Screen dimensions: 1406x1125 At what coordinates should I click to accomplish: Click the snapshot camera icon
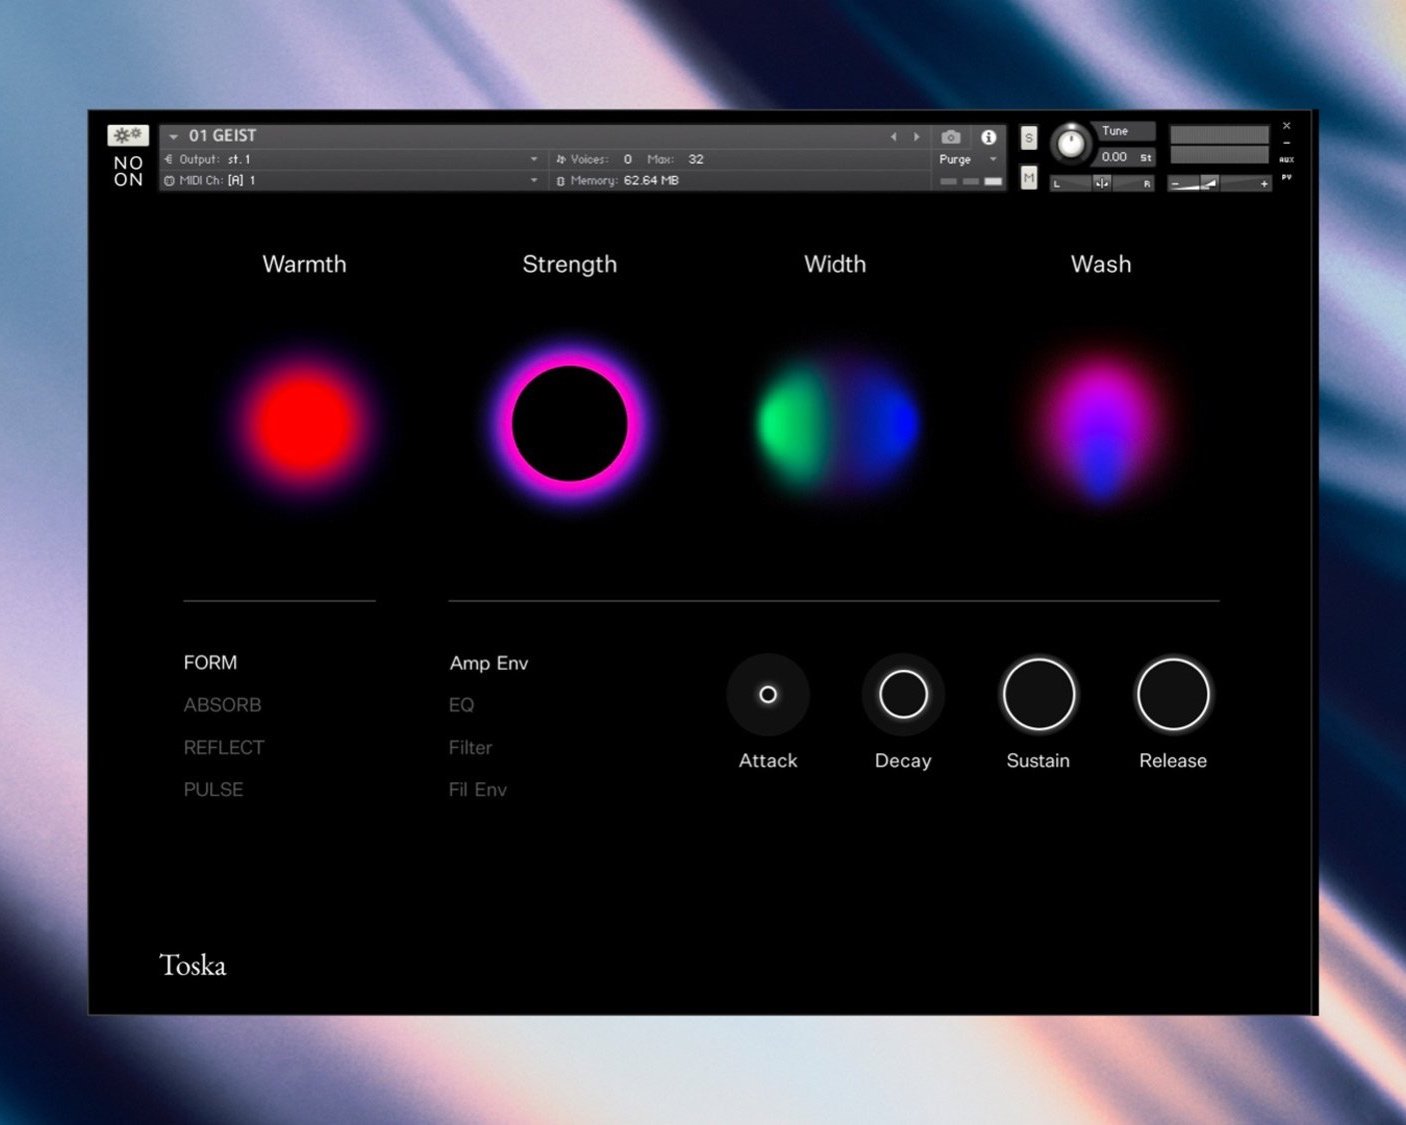click(x=951, y=137)
